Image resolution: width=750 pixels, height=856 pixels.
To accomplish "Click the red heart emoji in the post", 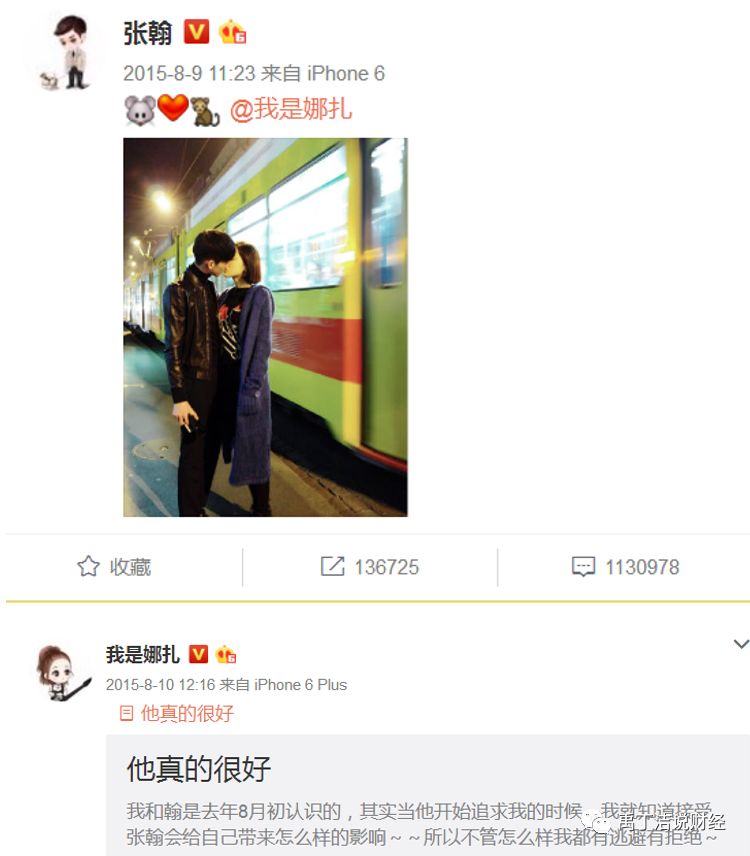I will tap(173, 108).
